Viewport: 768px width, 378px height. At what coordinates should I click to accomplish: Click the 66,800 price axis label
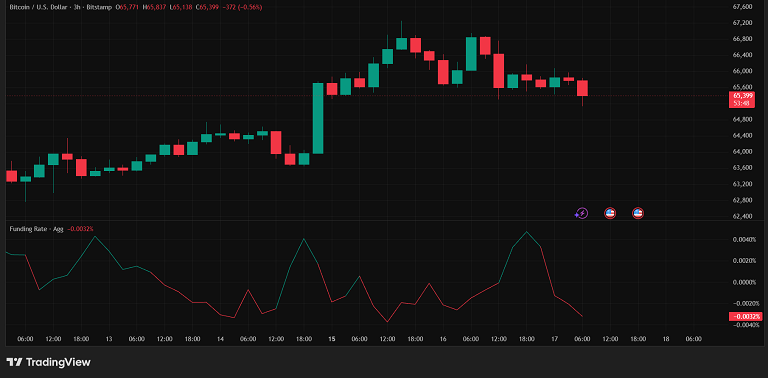[x=743, y=39]
